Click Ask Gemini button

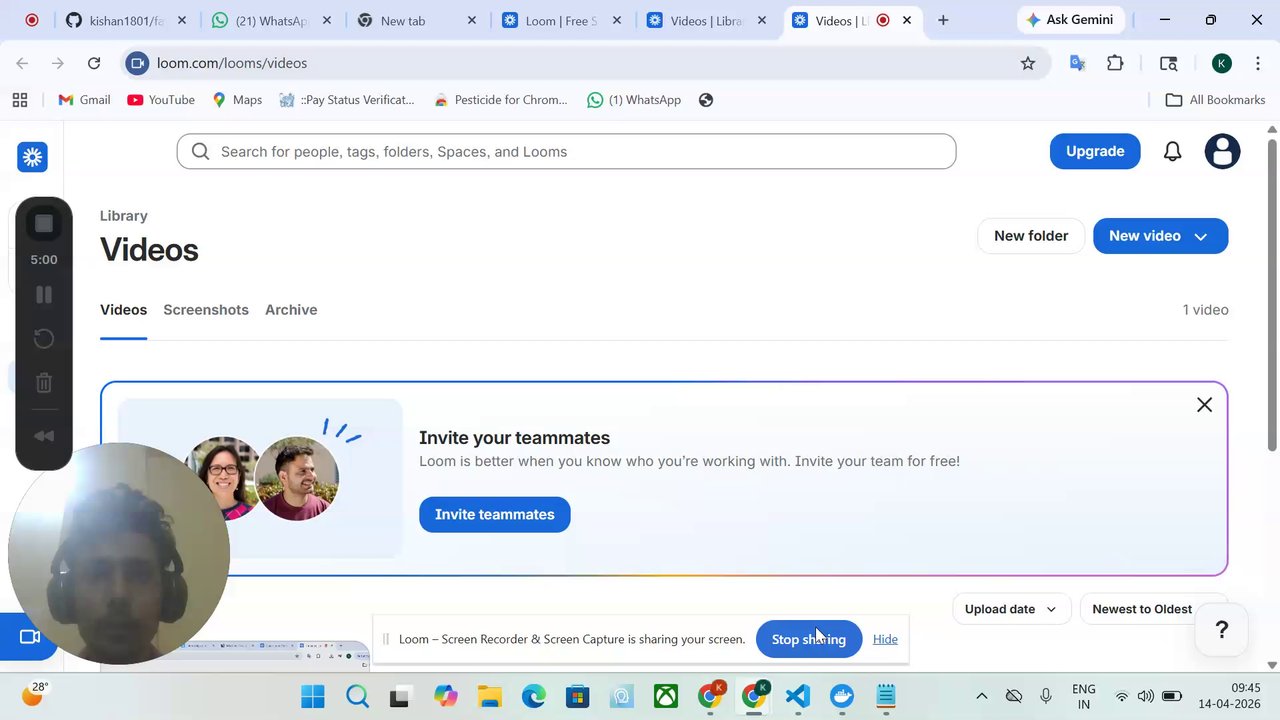[x=1070, y=20]
